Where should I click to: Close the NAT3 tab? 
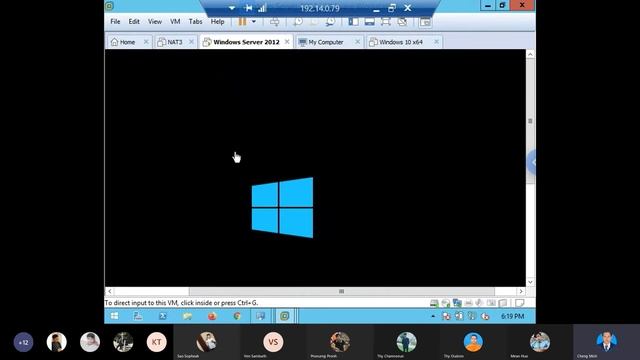191,42
